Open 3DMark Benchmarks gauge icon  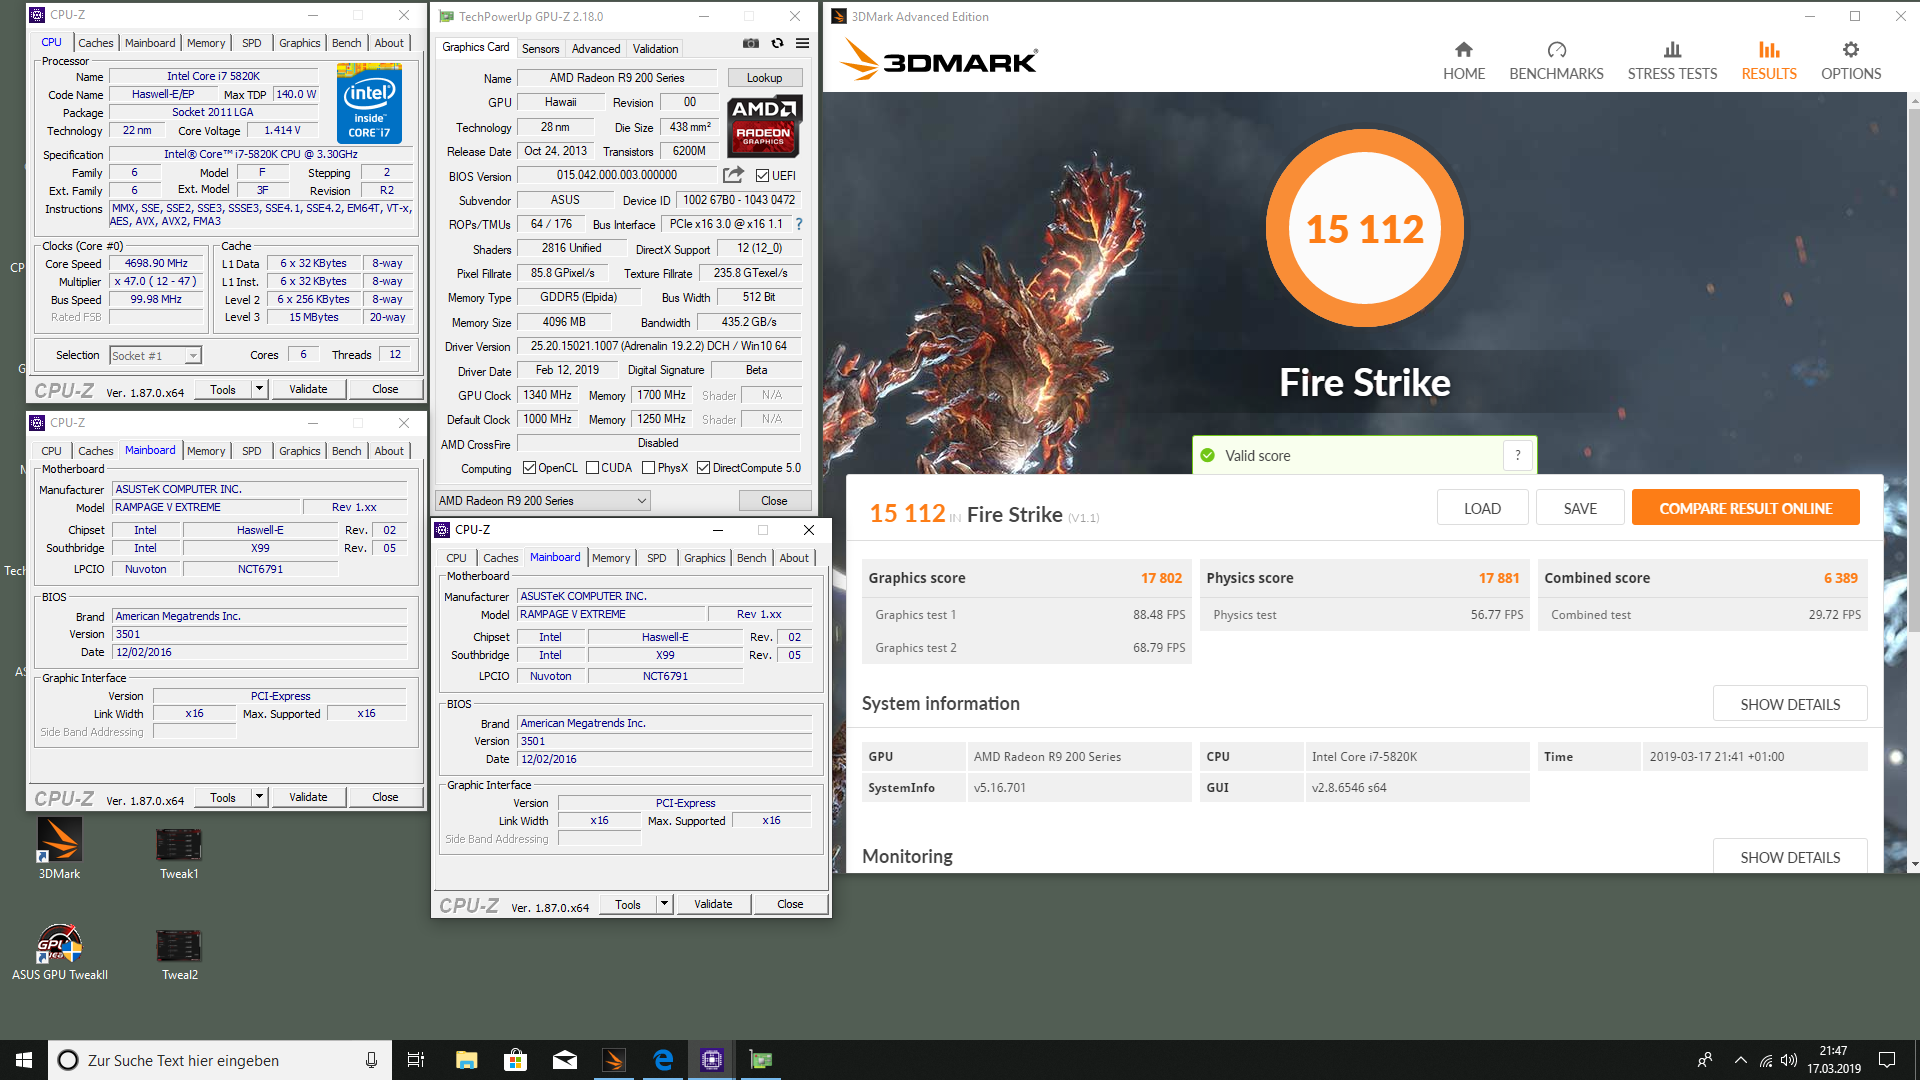point(1556,49)
